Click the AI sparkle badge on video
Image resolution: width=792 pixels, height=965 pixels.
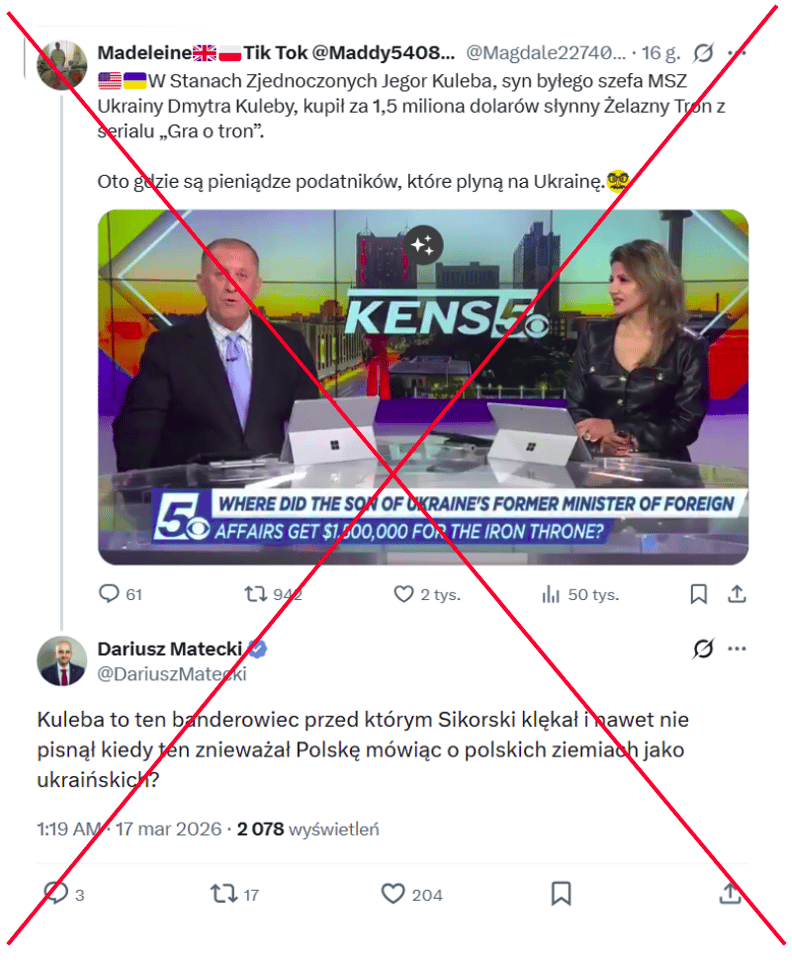pyautogui.click(x=423, y=246)
